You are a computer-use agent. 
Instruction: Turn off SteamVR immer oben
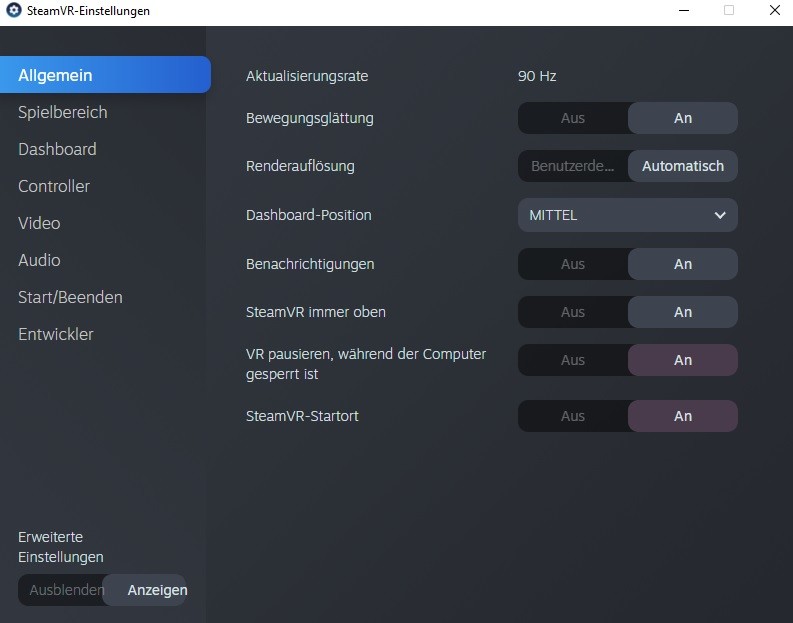tap(573, 312)
